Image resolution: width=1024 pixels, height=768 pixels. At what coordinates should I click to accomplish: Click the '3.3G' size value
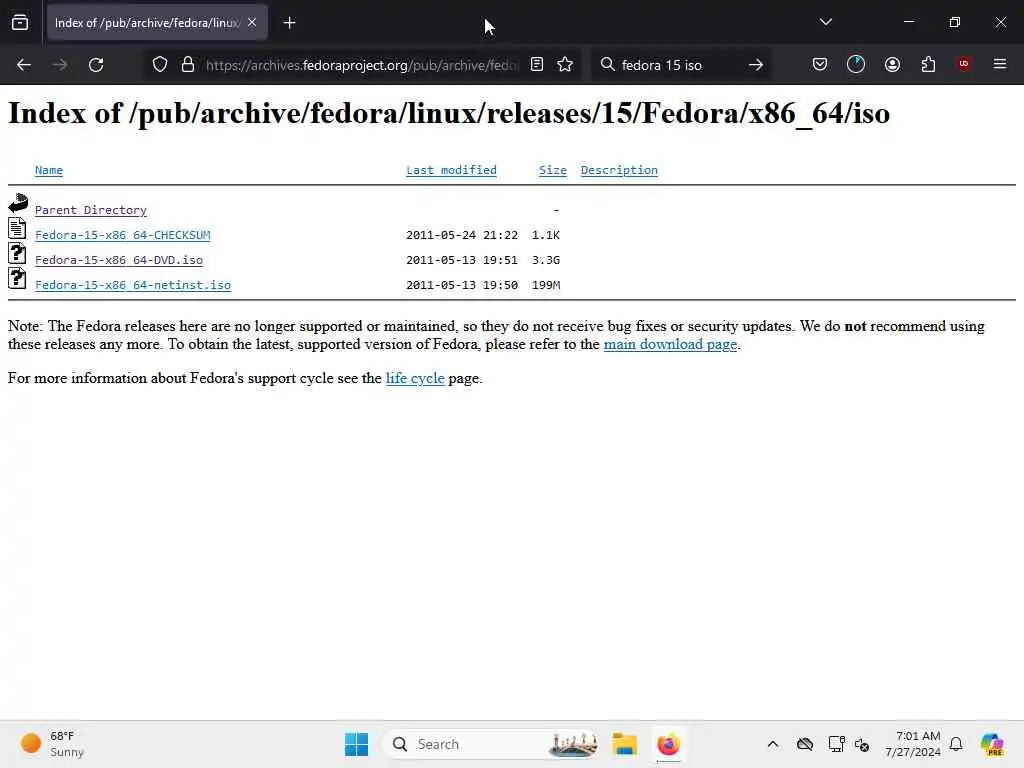point(546,260)
